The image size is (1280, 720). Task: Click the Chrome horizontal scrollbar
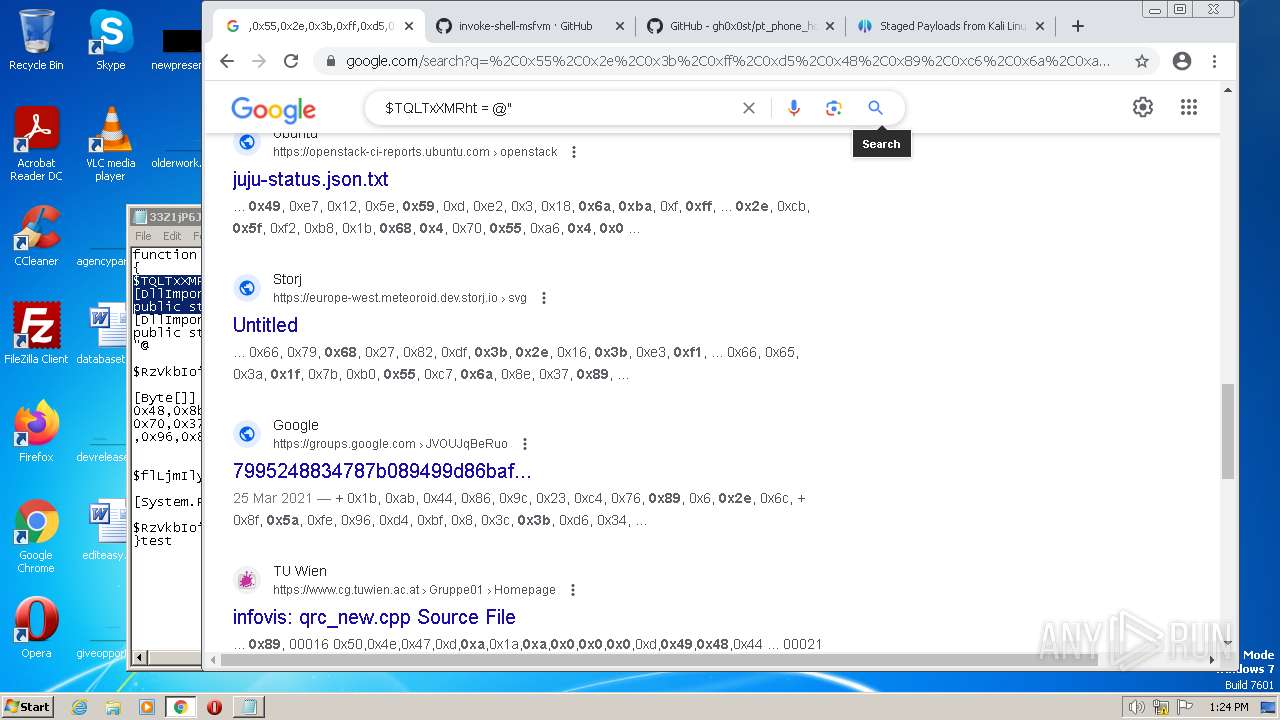(x=659, y=660)
